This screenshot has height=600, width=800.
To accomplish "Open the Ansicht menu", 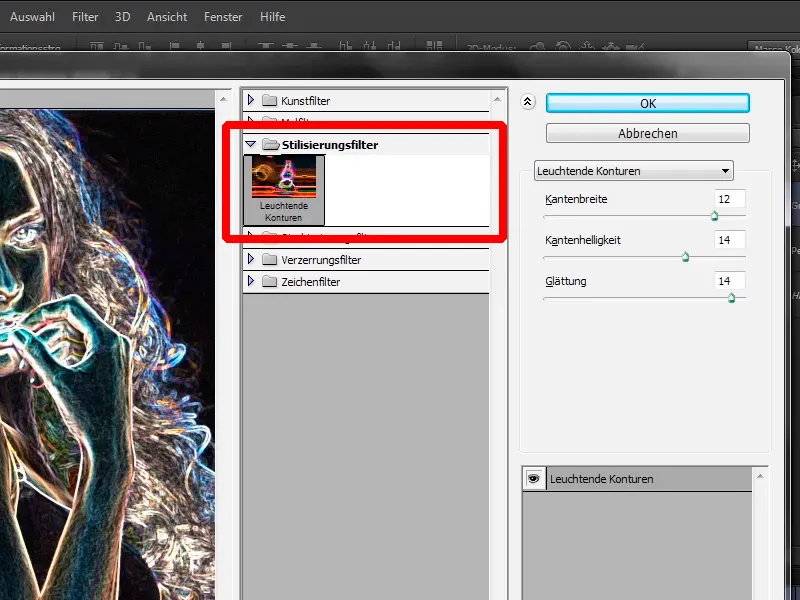I will pyautogui.click(x=167, y=17).
